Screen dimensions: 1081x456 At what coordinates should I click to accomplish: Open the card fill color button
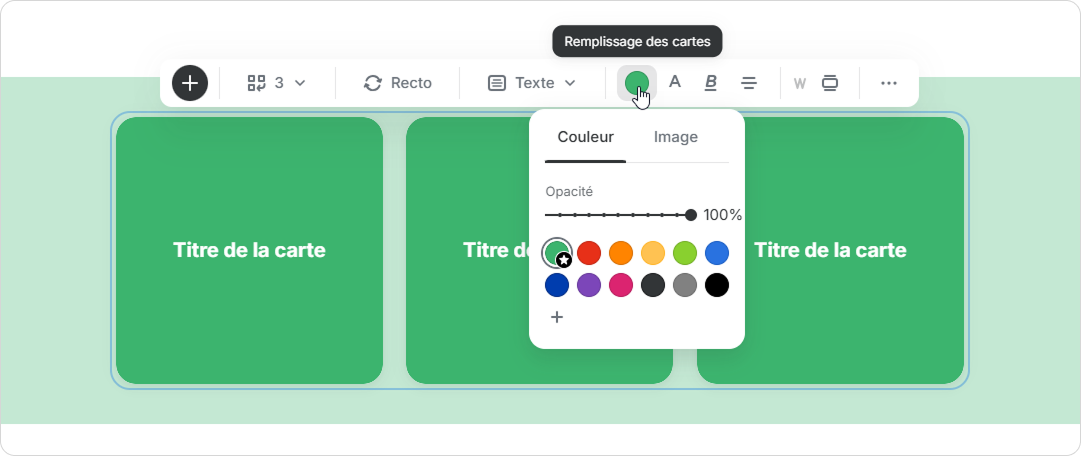click(637, 83)
